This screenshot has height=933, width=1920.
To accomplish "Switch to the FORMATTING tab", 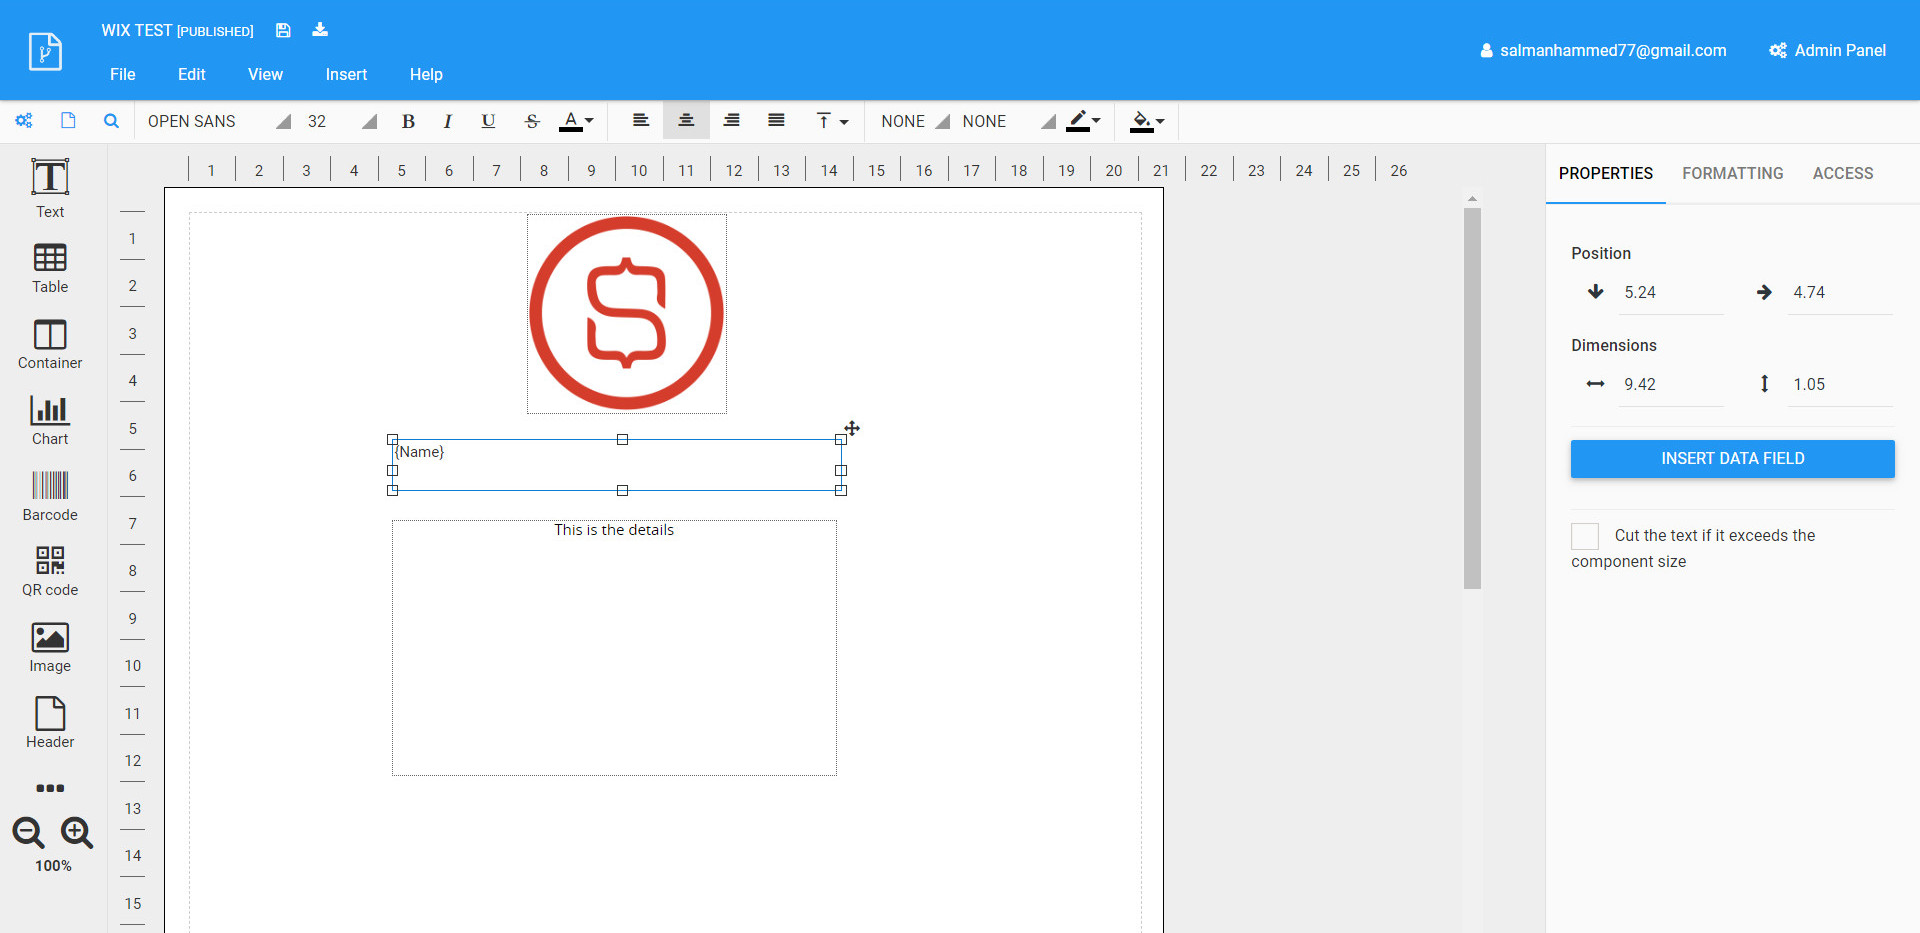I will 1732,173.
